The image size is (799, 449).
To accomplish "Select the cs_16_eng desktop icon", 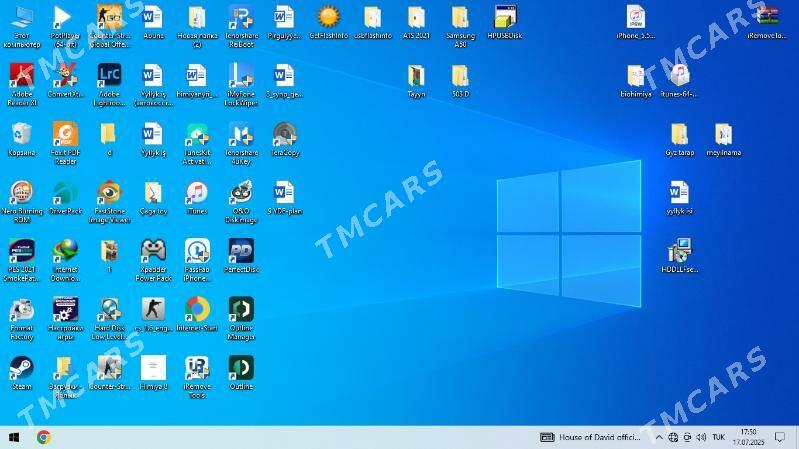I will point(153,315).
